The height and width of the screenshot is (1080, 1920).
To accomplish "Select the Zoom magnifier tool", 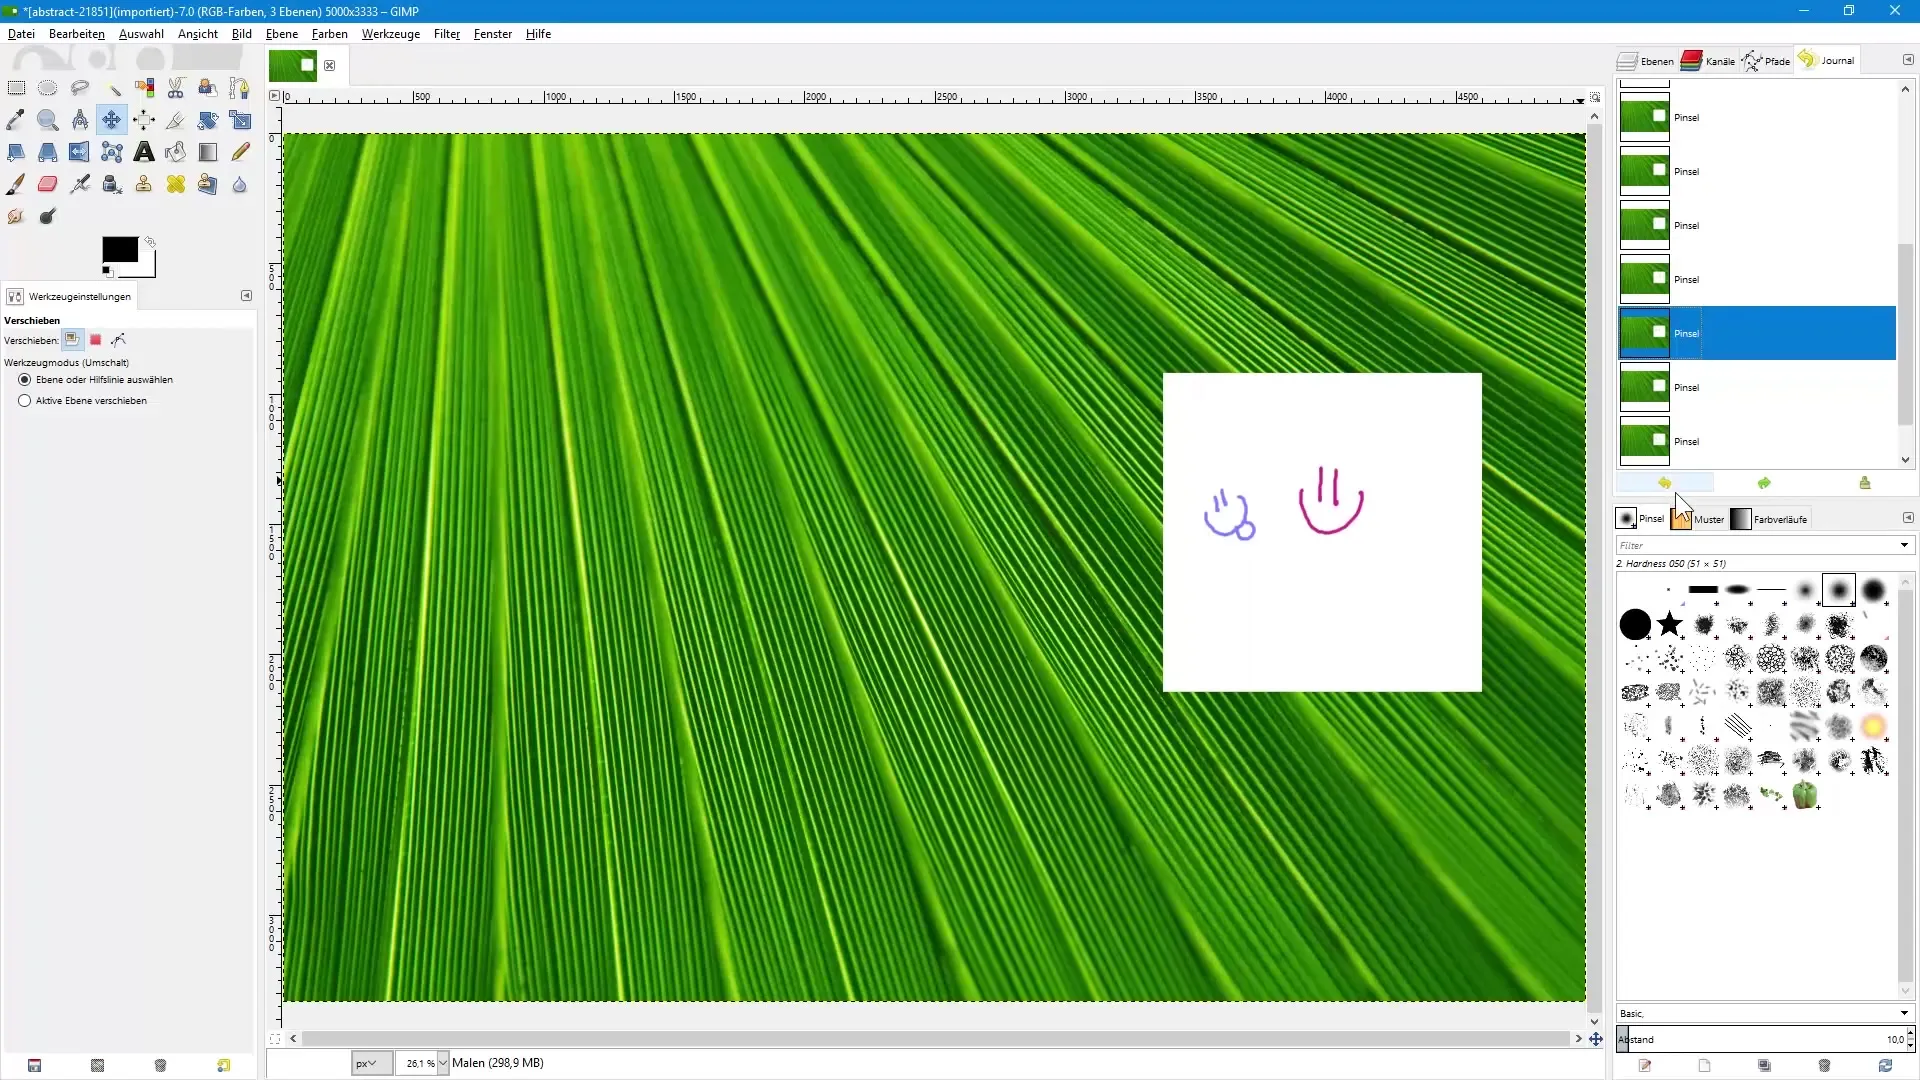I will coord(48,120).
